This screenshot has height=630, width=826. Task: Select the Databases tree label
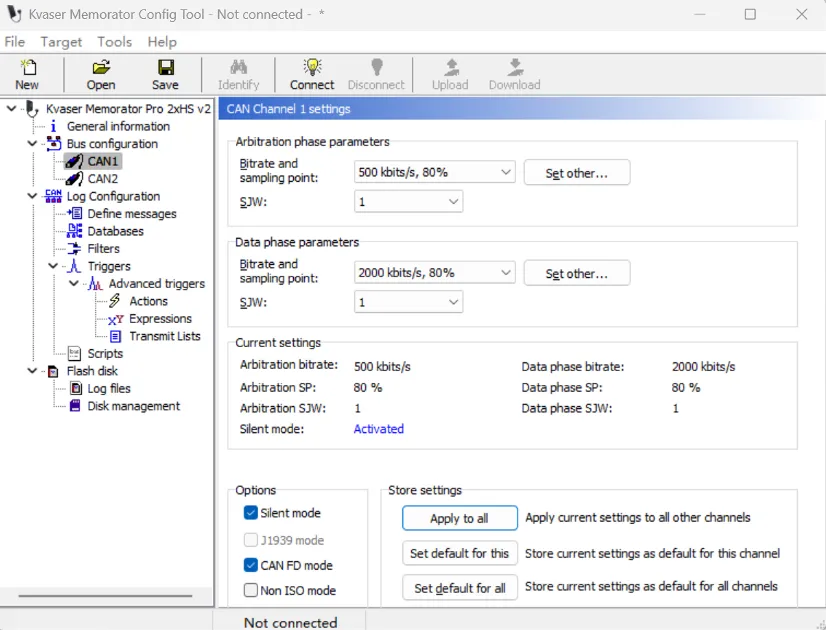point(115,231)
